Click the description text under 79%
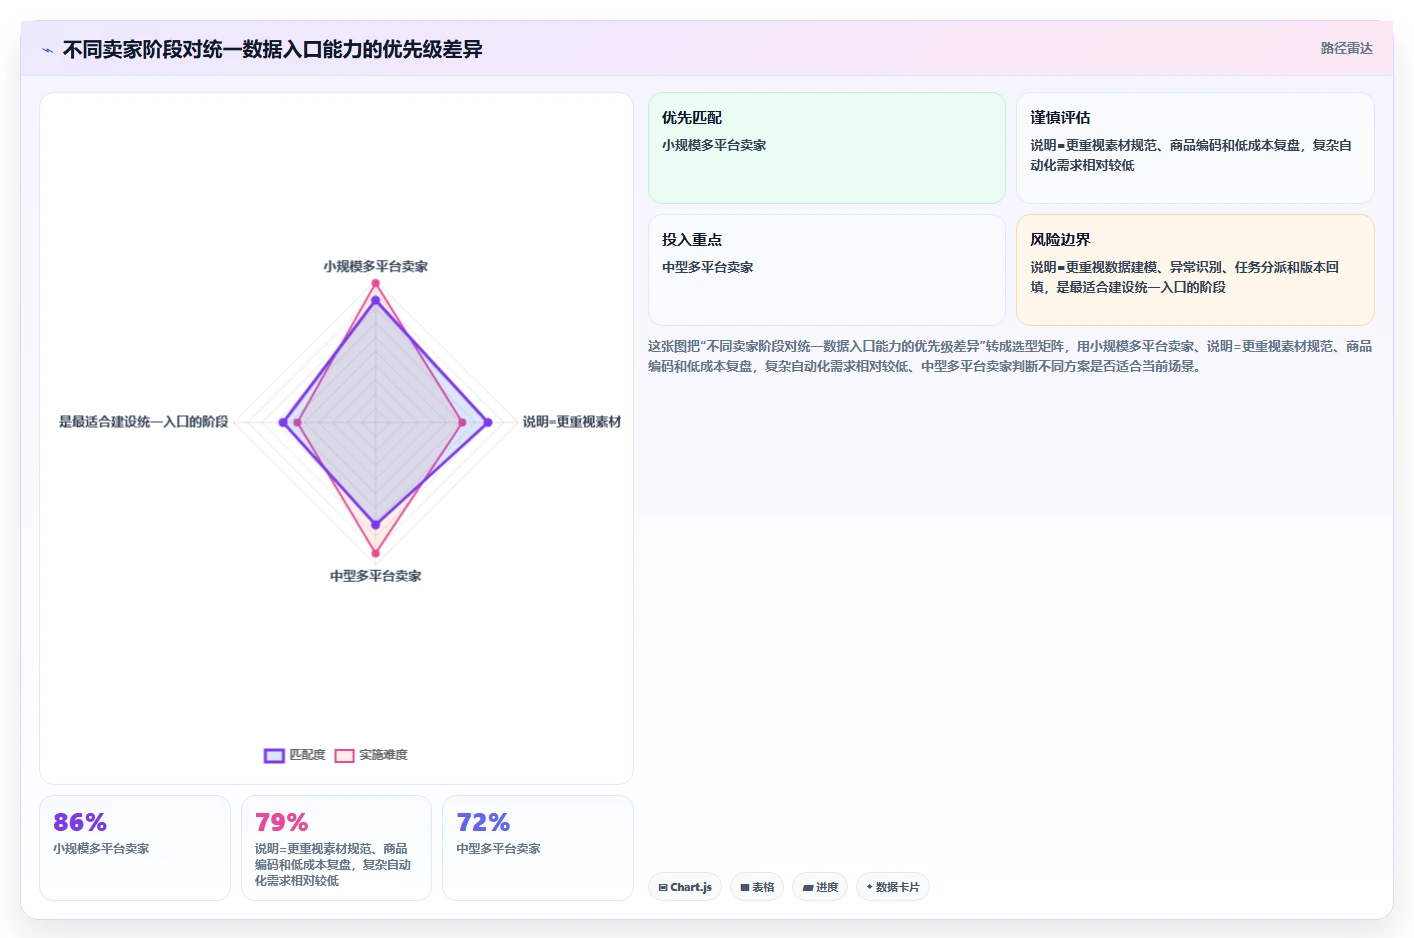 click(333, 864)
